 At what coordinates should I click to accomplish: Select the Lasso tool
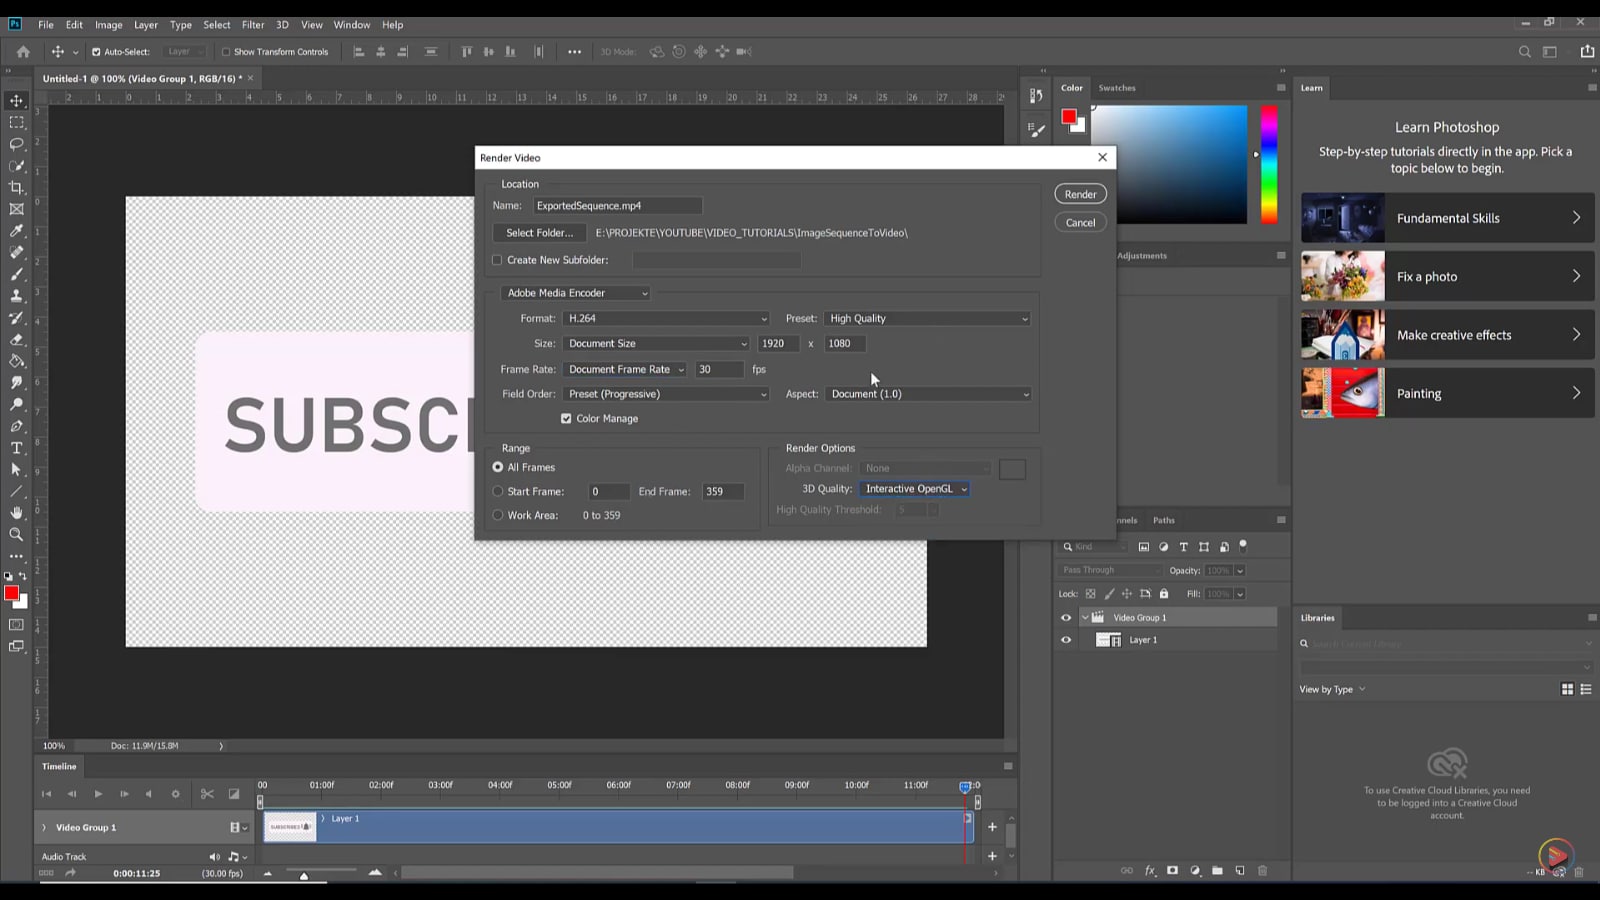coord(16,144)
